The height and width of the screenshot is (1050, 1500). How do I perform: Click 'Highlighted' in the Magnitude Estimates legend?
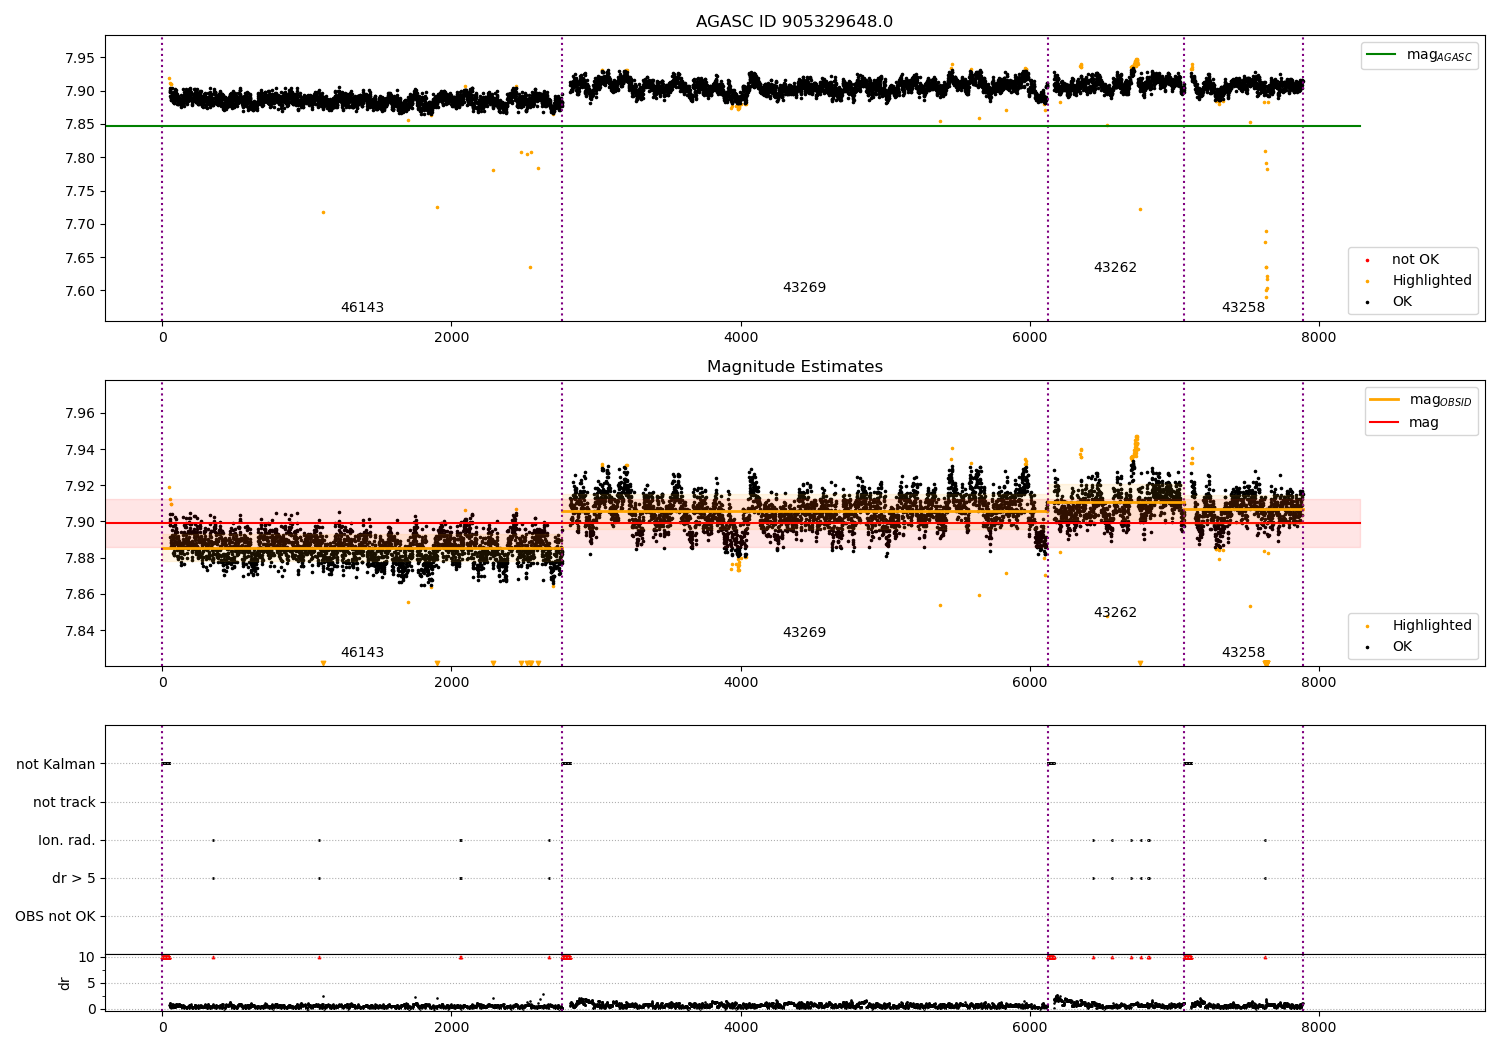(x=1432, y=626)
